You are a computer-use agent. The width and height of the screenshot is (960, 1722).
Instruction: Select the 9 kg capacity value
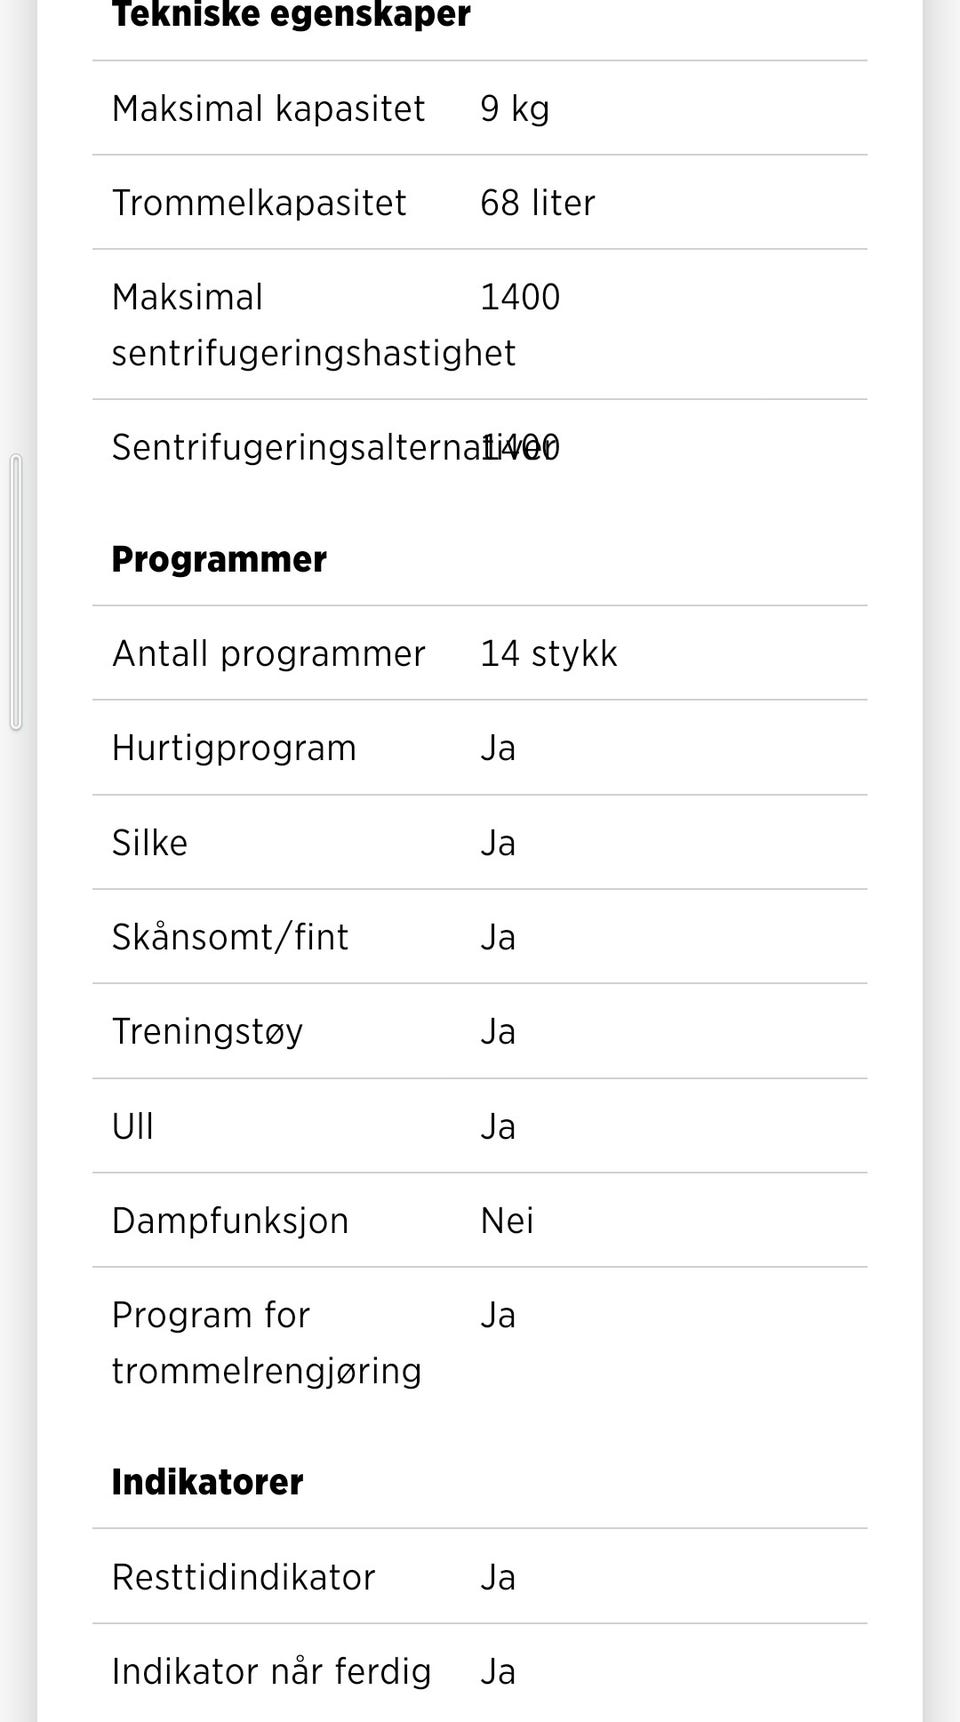click(x=514, y=108)
